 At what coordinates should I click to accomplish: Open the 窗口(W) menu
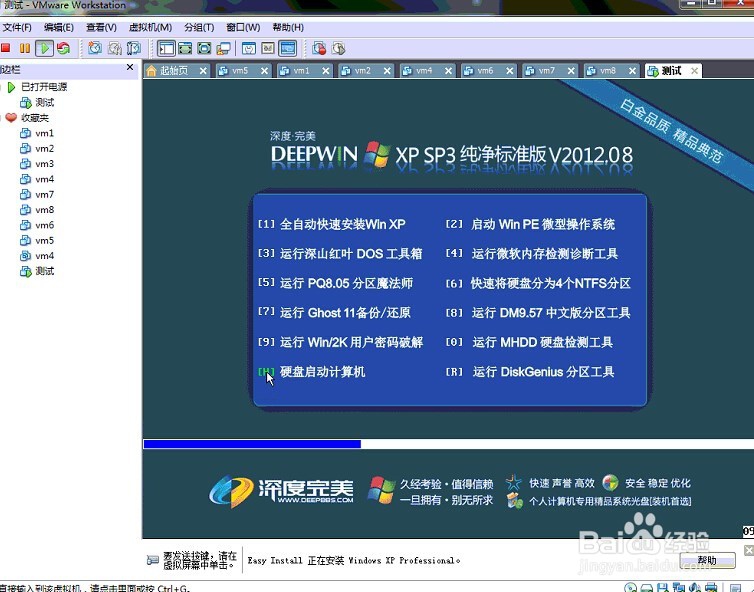pyautogui.click(x=243, y=27)
